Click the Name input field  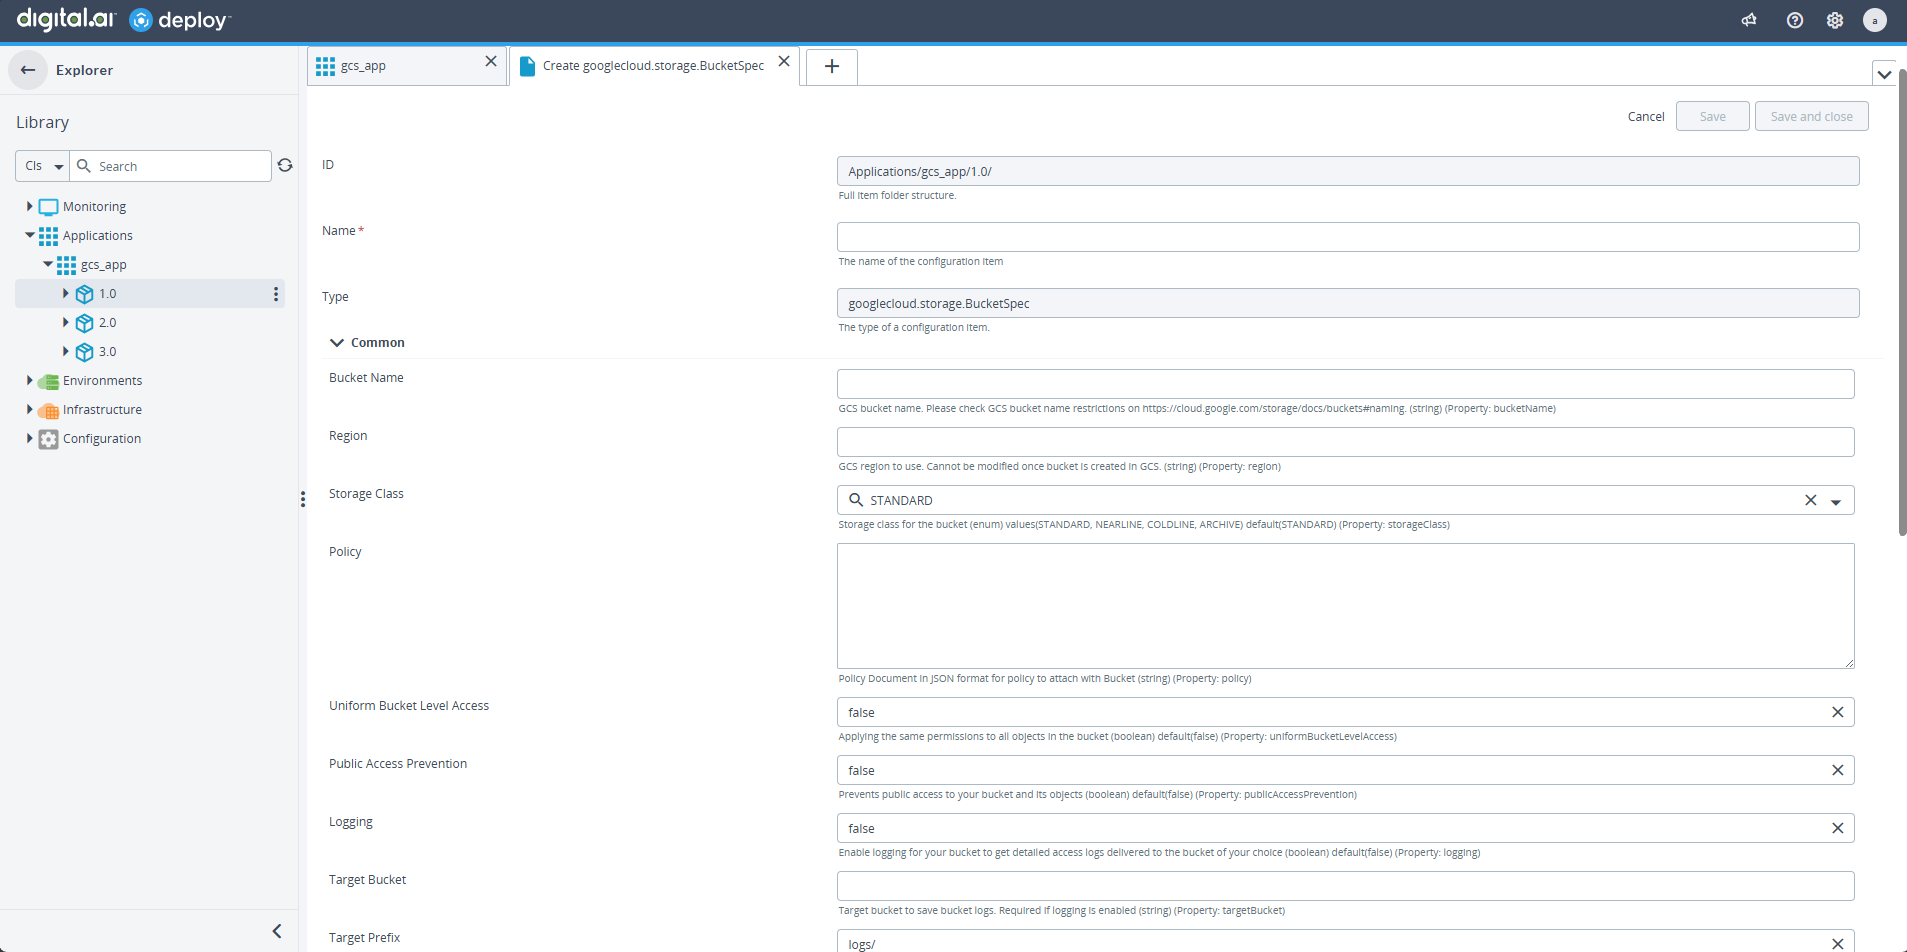click(1348, 237)
